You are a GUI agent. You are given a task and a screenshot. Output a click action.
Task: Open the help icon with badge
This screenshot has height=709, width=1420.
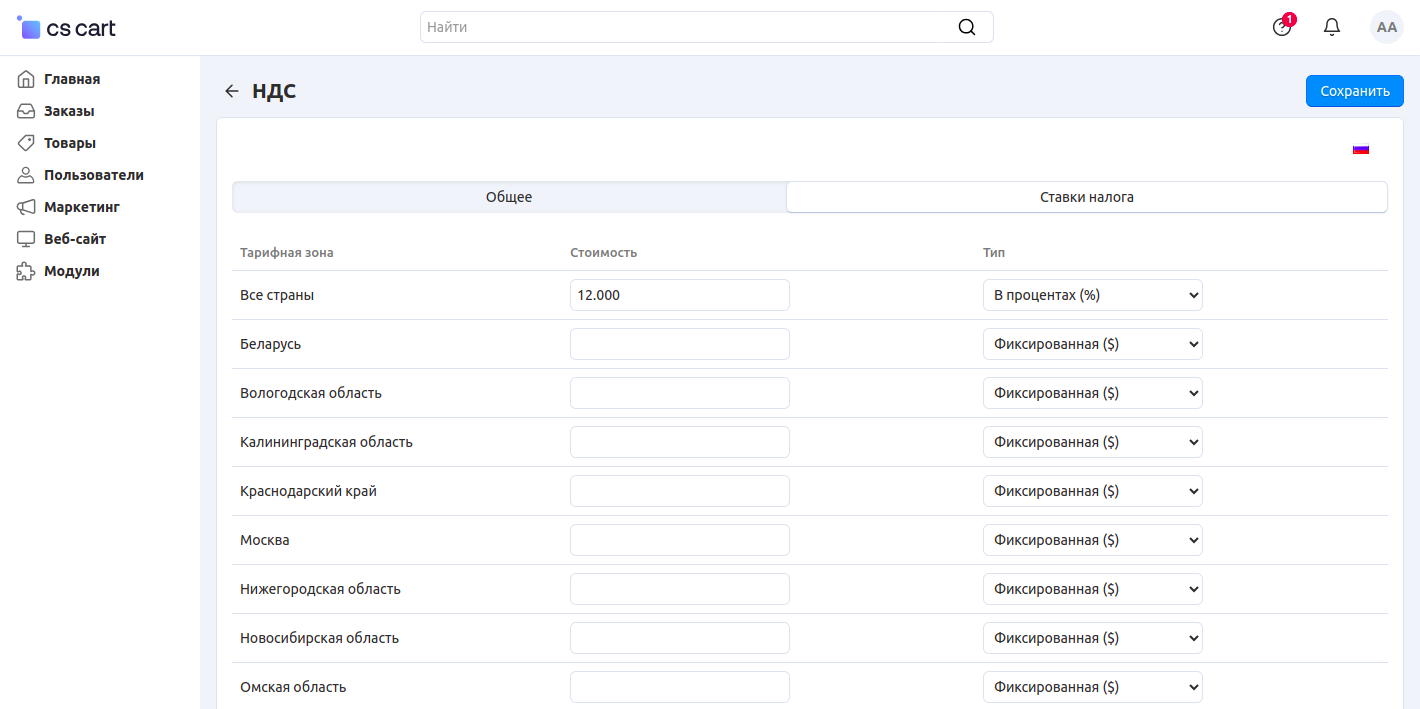pyautogui.click(x=1282, y=27)
